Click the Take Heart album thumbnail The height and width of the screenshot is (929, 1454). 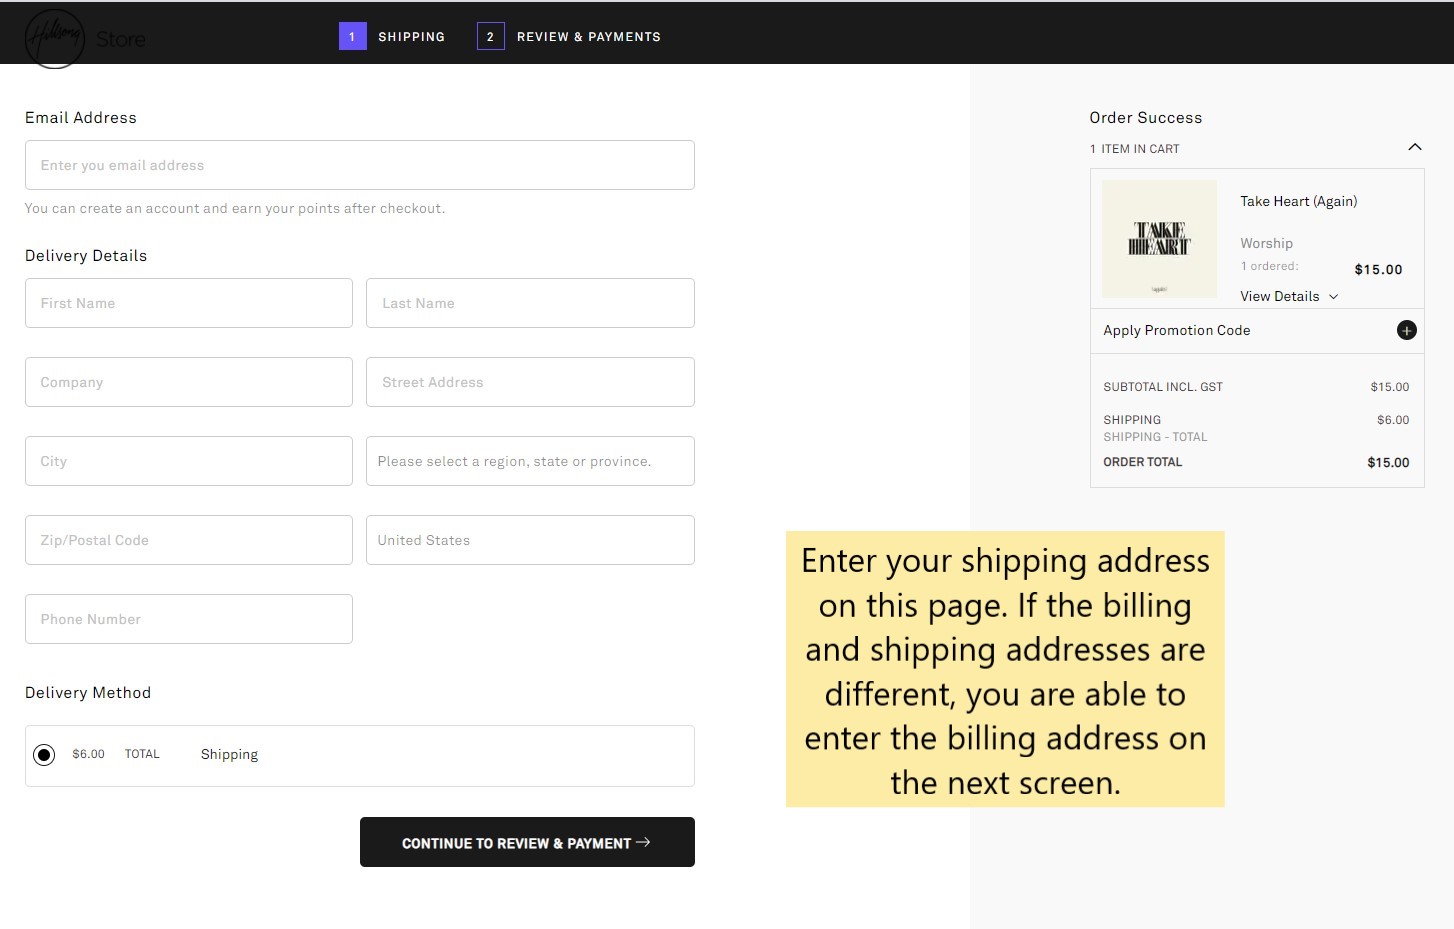point(1159,239)
